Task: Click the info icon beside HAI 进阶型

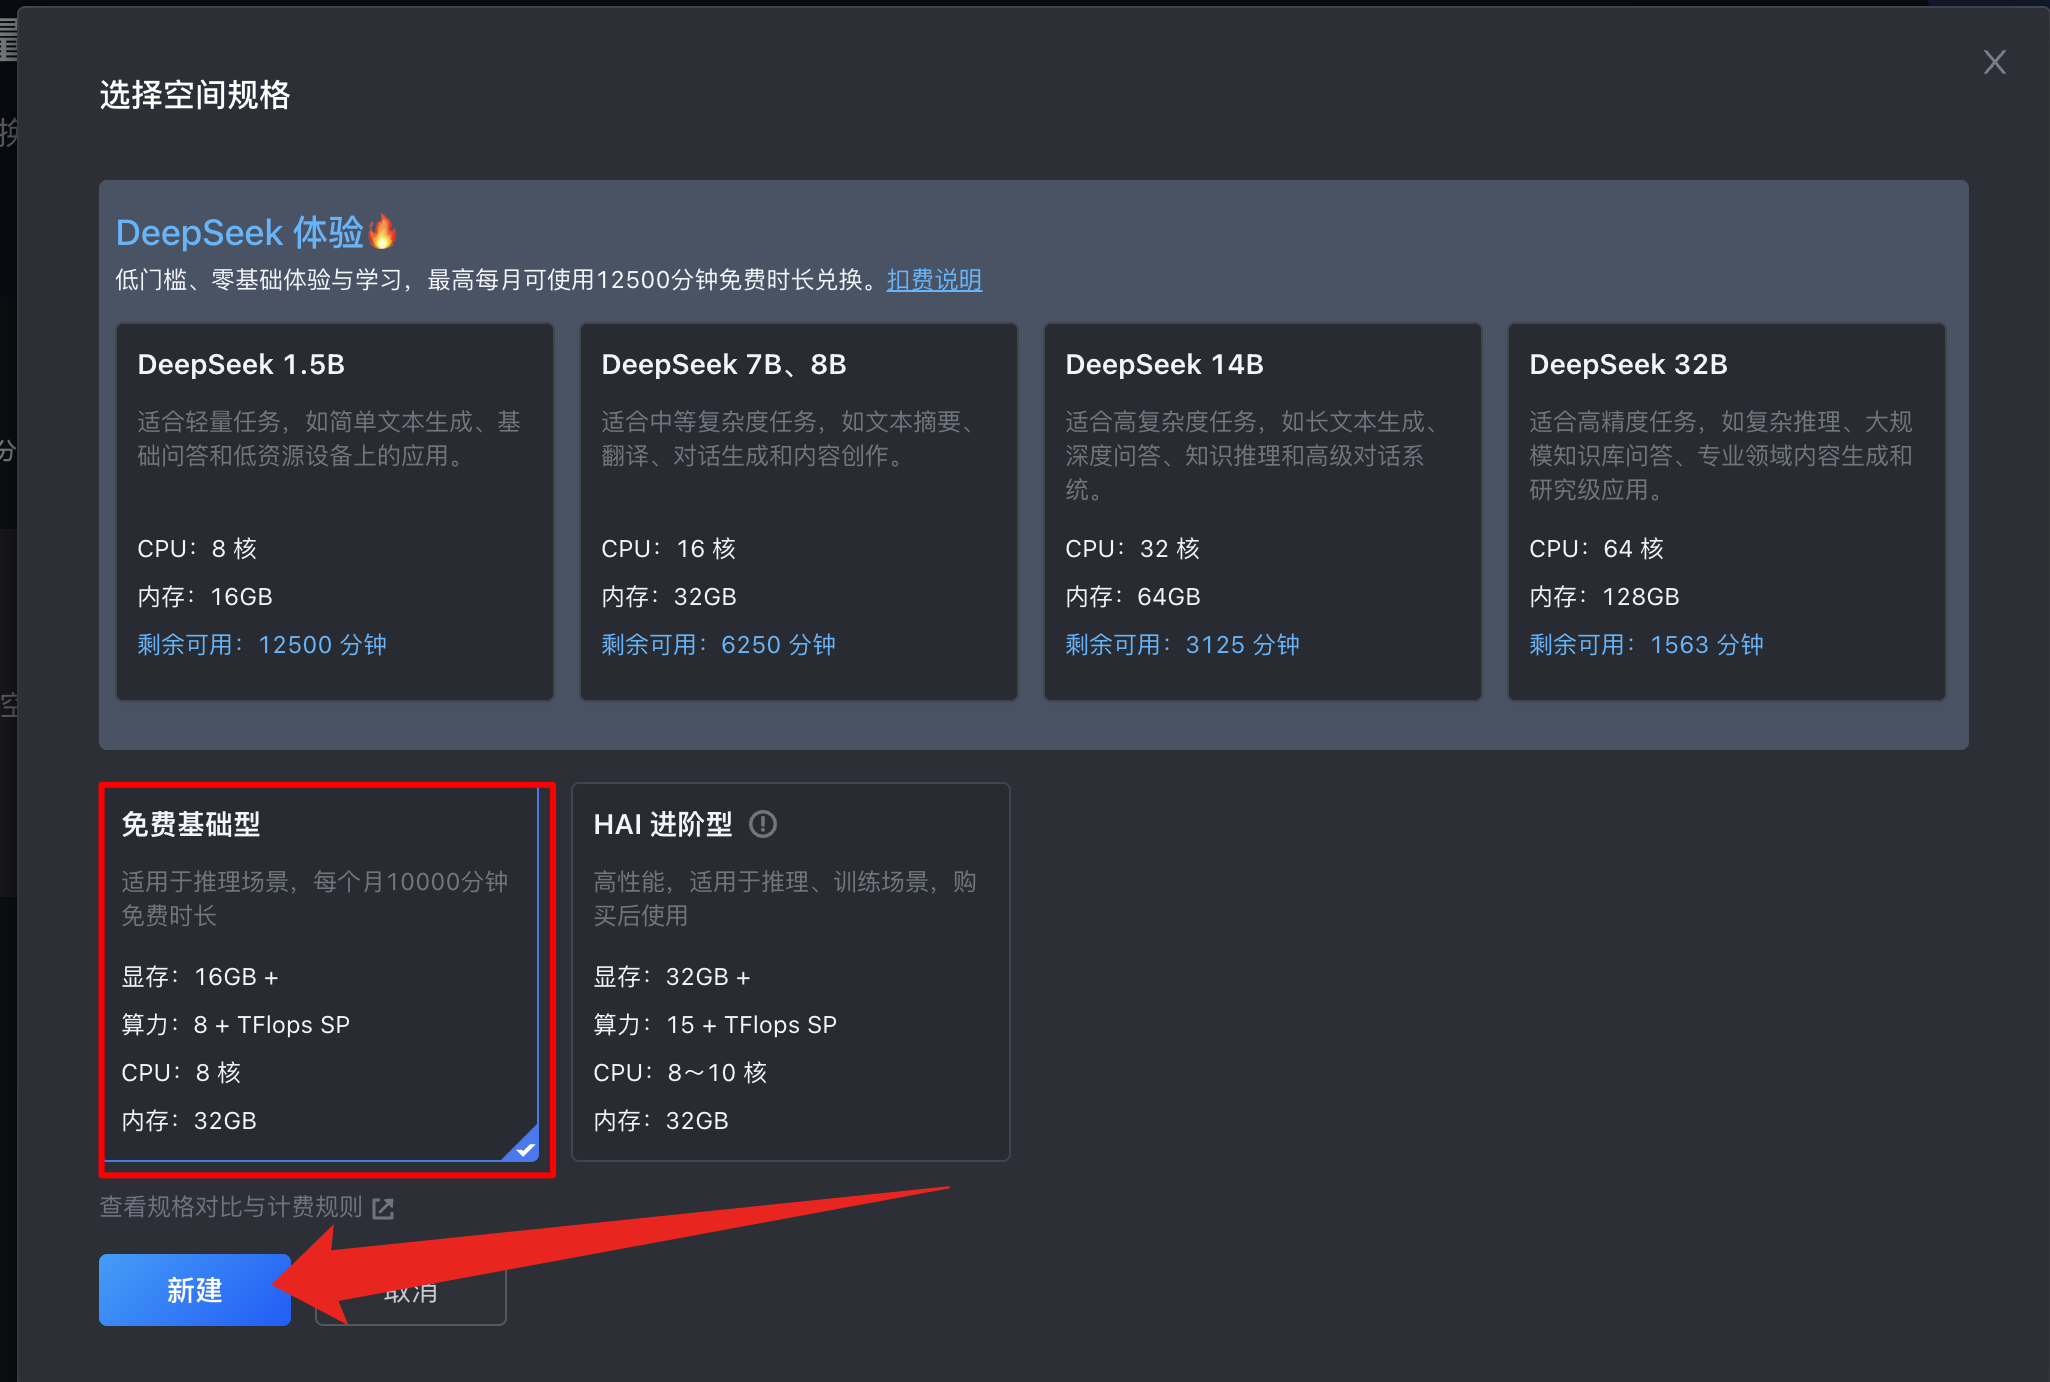Action: (x=763, y=824)
